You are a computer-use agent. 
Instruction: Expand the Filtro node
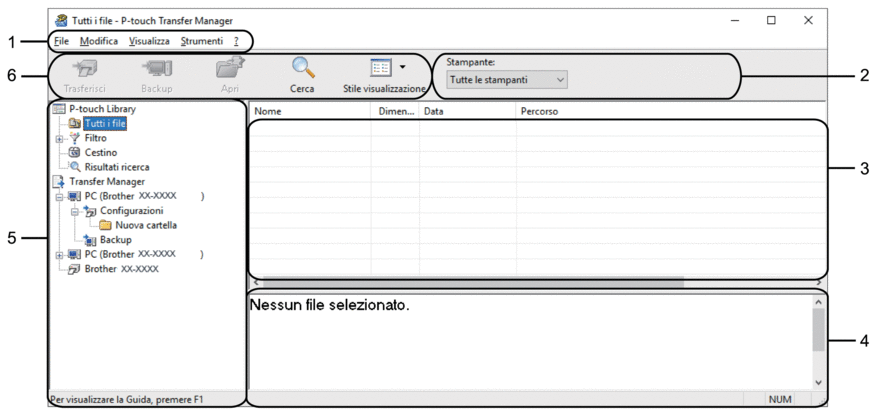click(58, 138)
